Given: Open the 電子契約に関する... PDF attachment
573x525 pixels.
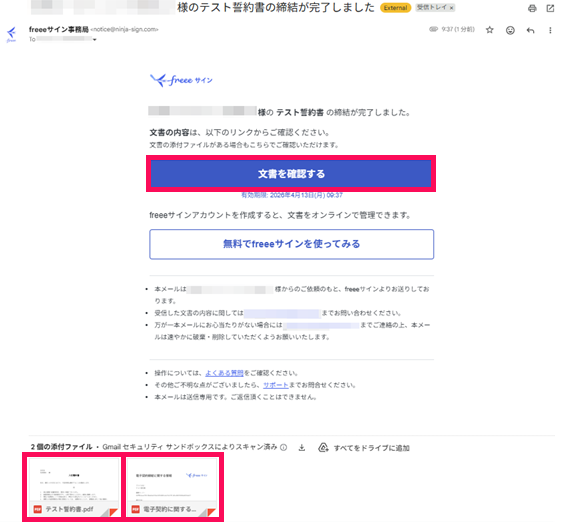Looking at the screenshot, I should 172,487.
